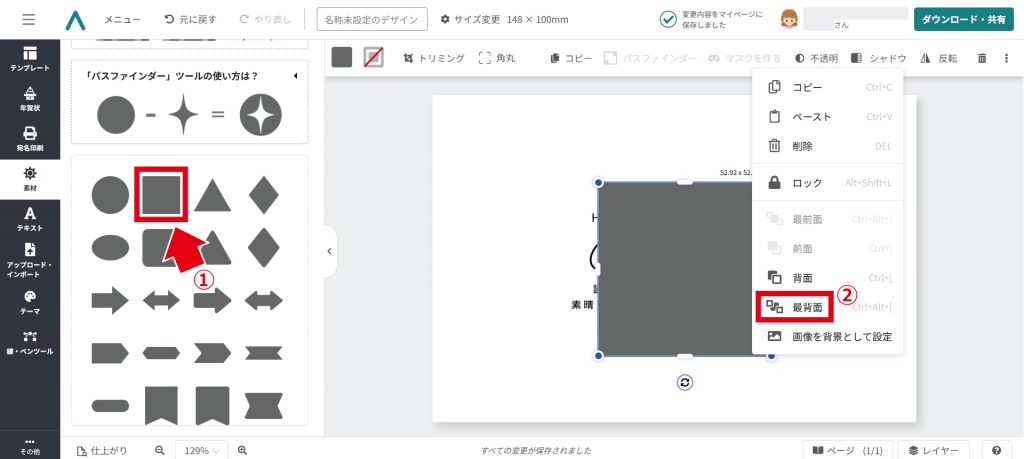This screenshot has width=1024, height=459.
Task: Collapse the パスファインダー help section arrow
Action: point(295,76)
